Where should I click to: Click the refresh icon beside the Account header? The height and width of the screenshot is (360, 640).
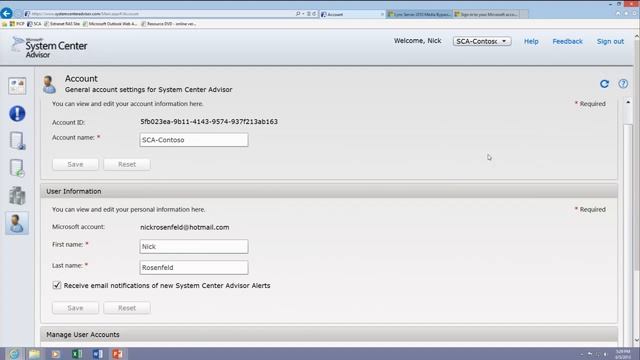pos(604,84)
